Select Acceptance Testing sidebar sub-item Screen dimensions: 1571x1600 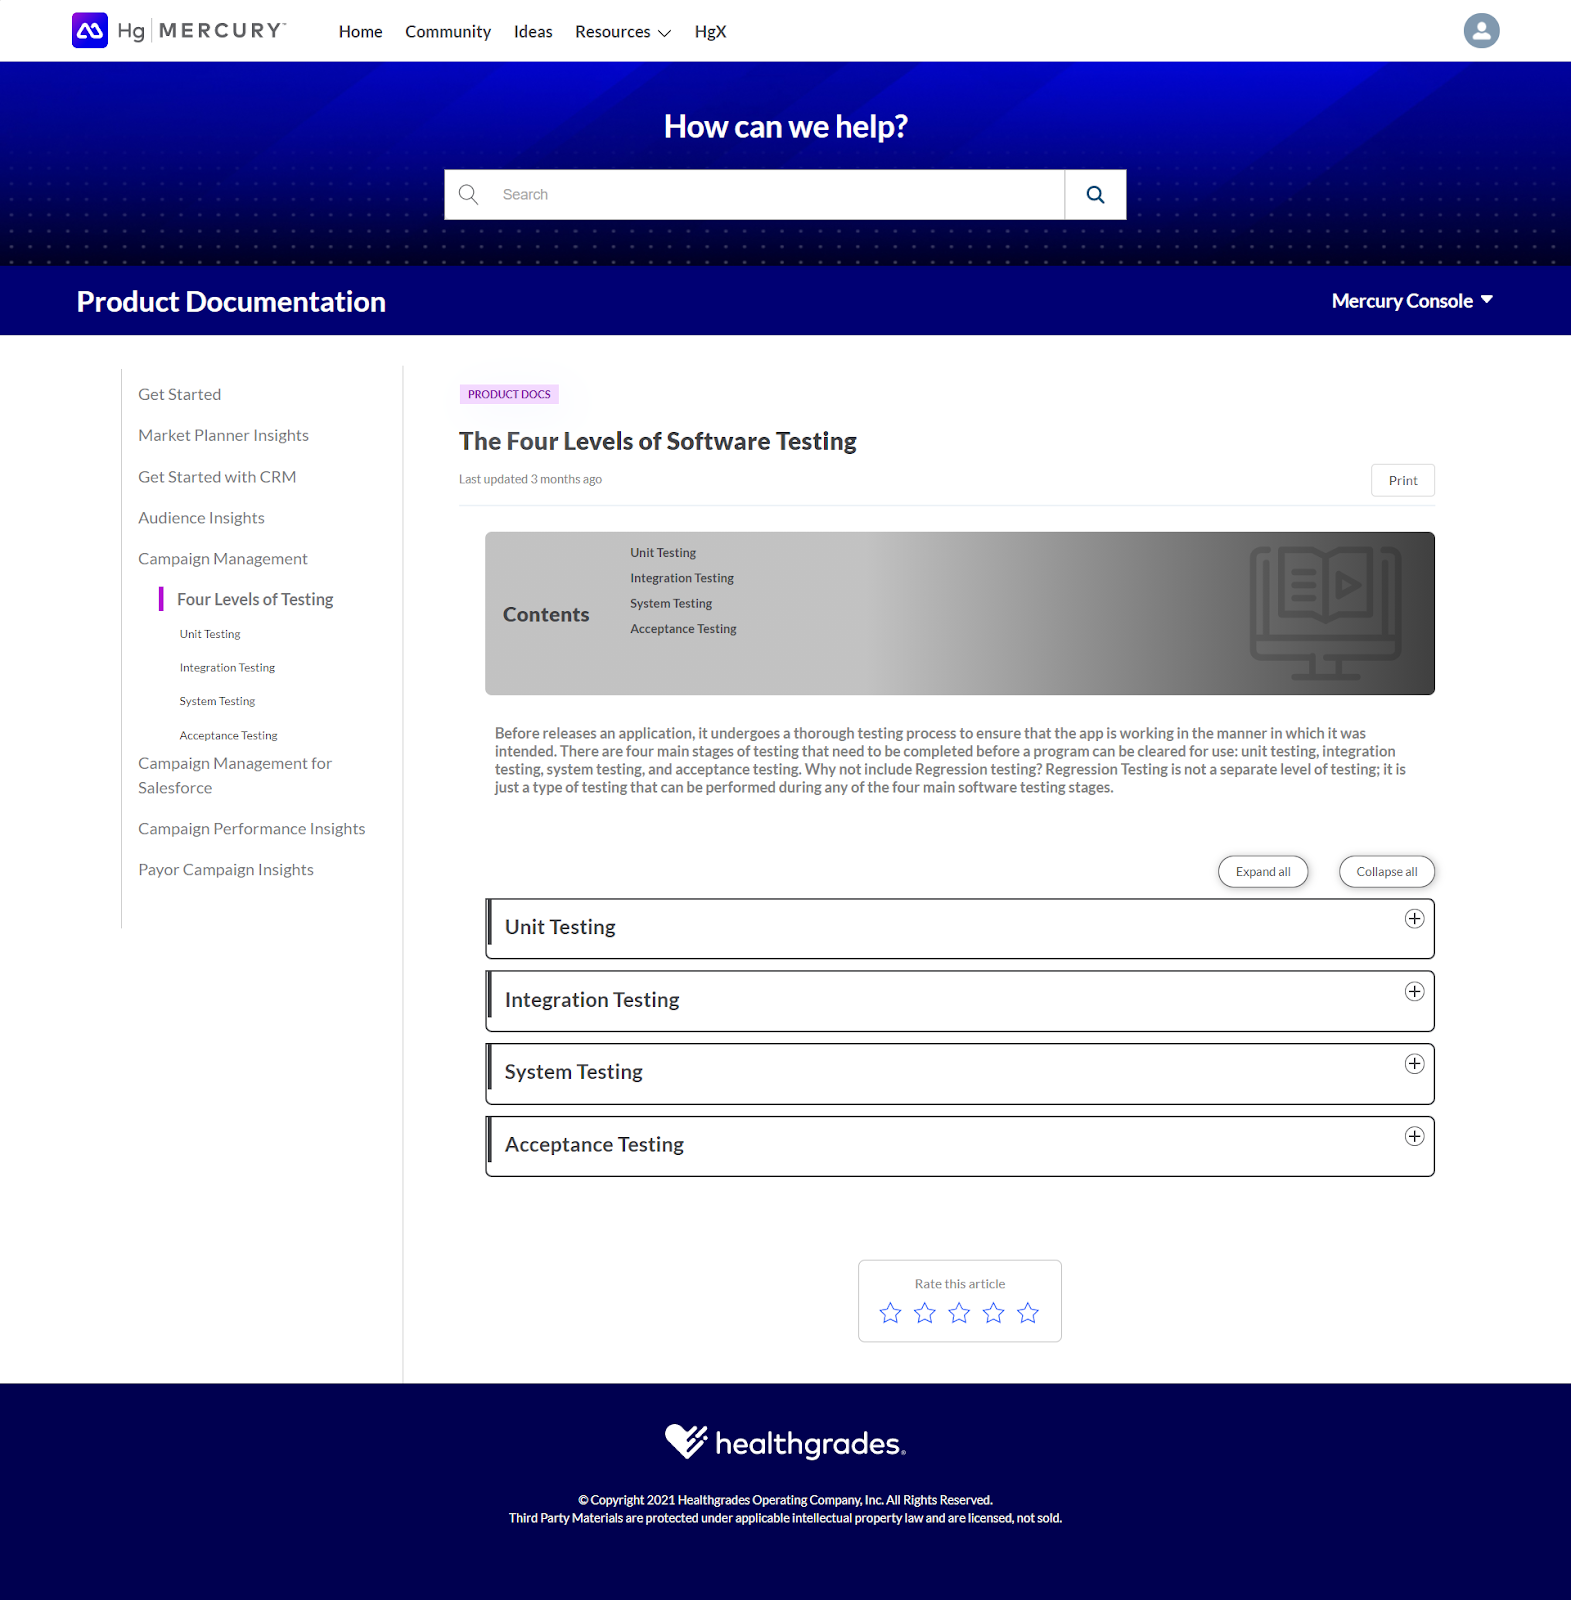point(228,736)
